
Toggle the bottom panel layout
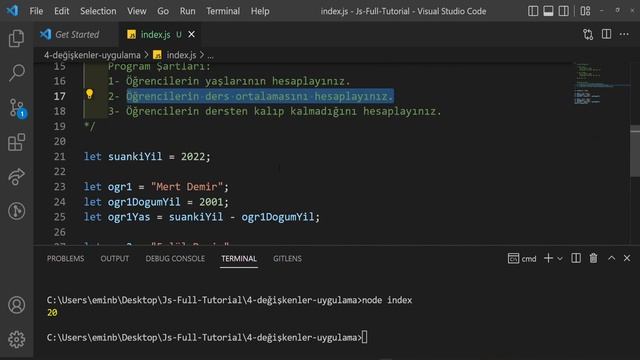[x=548, y=11]
